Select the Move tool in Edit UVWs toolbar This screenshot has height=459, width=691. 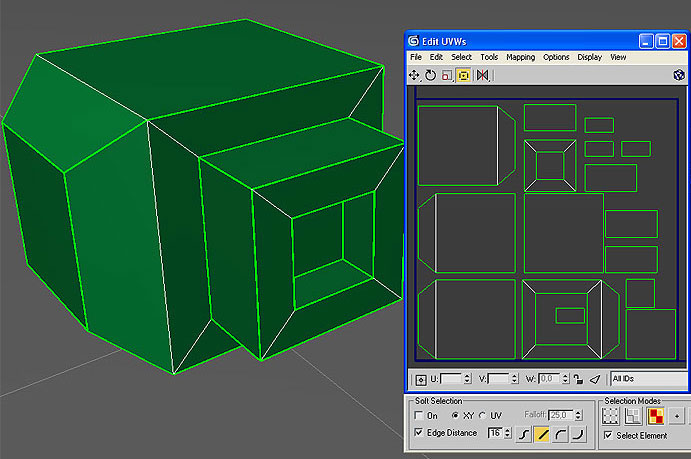414,75
